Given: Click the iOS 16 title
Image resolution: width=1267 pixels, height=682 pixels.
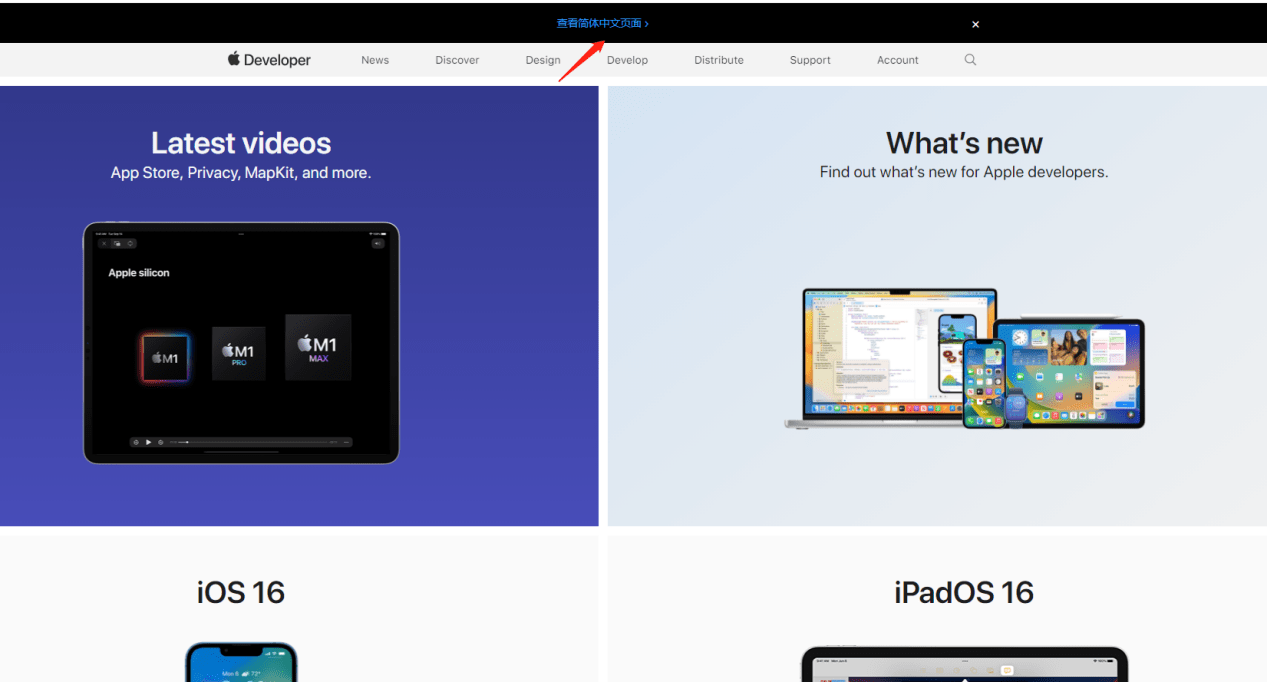Looking at the screenshot, I should click(x=241, y=592).
